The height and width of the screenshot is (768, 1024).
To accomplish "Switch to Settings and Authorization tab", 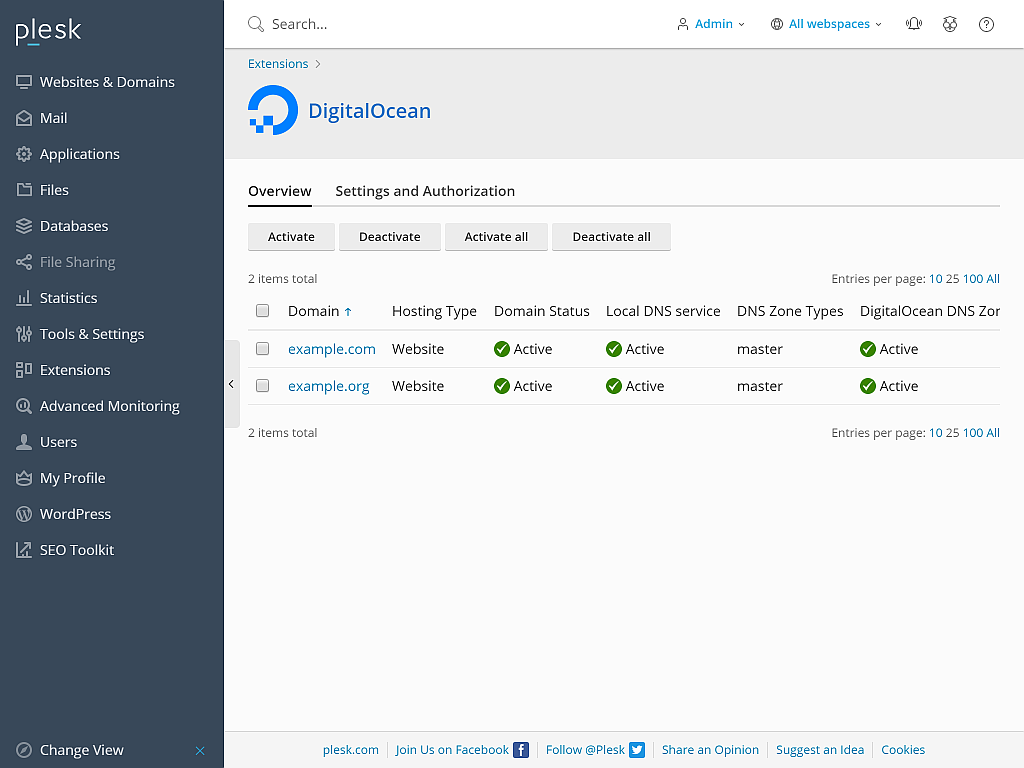I will coord(425,191).
